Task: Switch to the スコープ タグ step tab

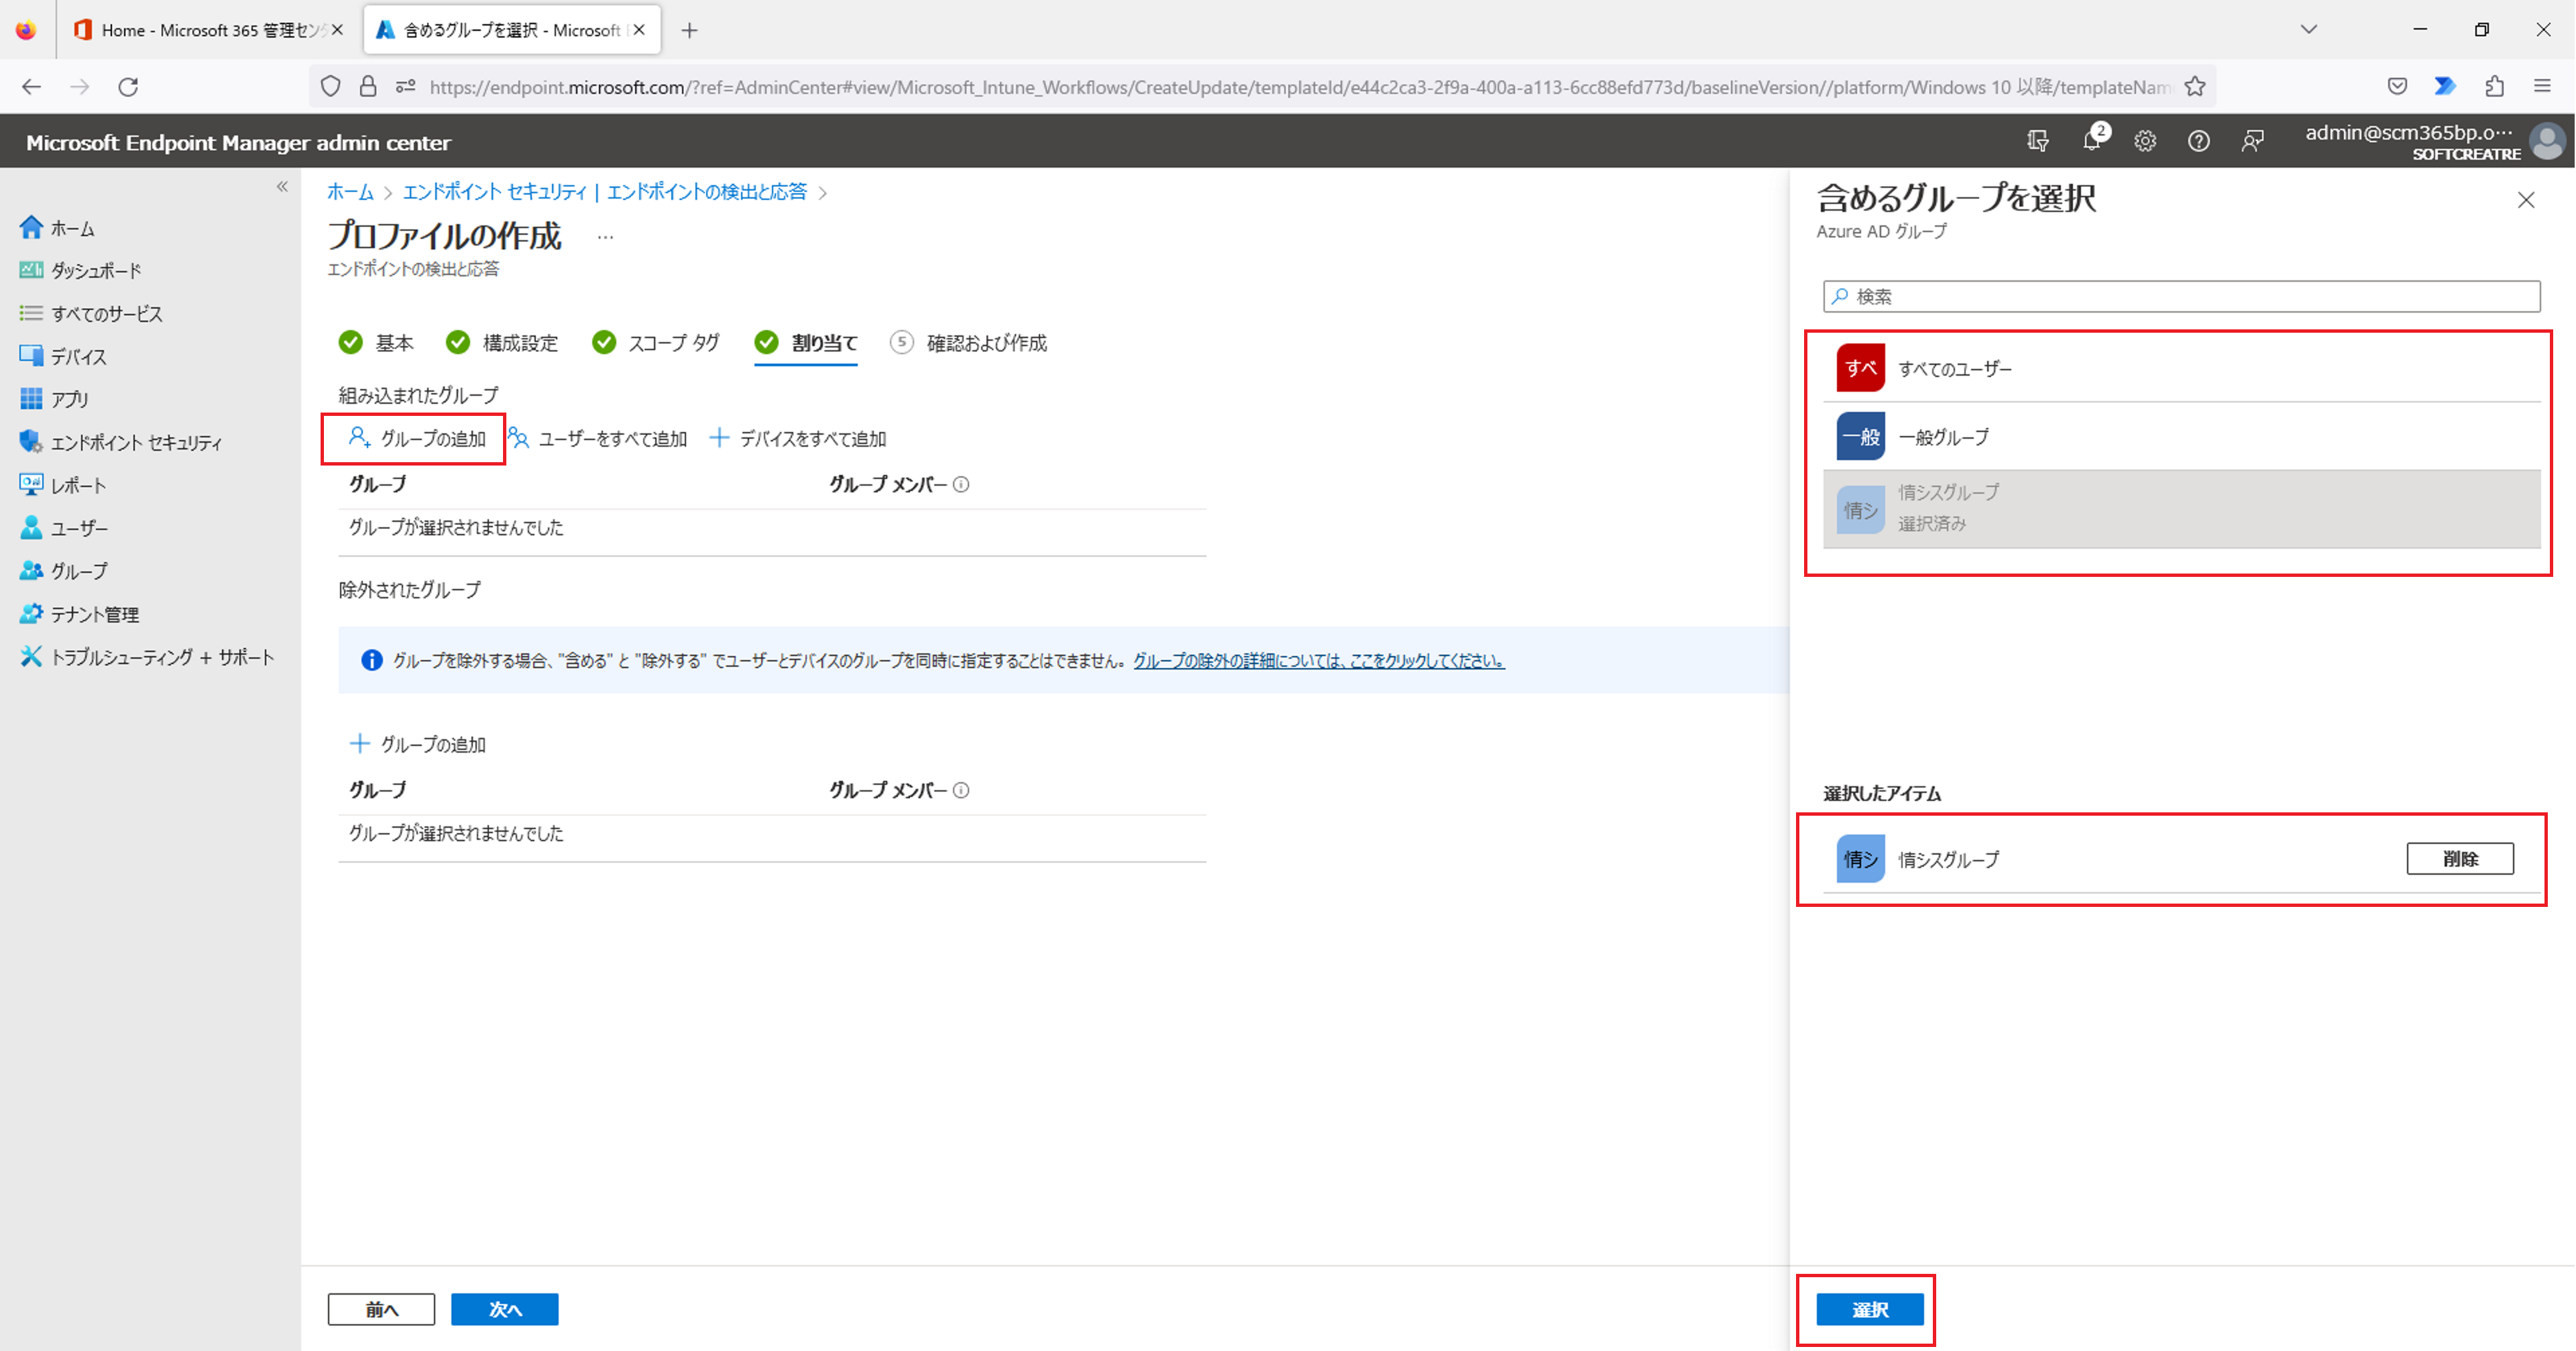Action: [x=655, y=343]
